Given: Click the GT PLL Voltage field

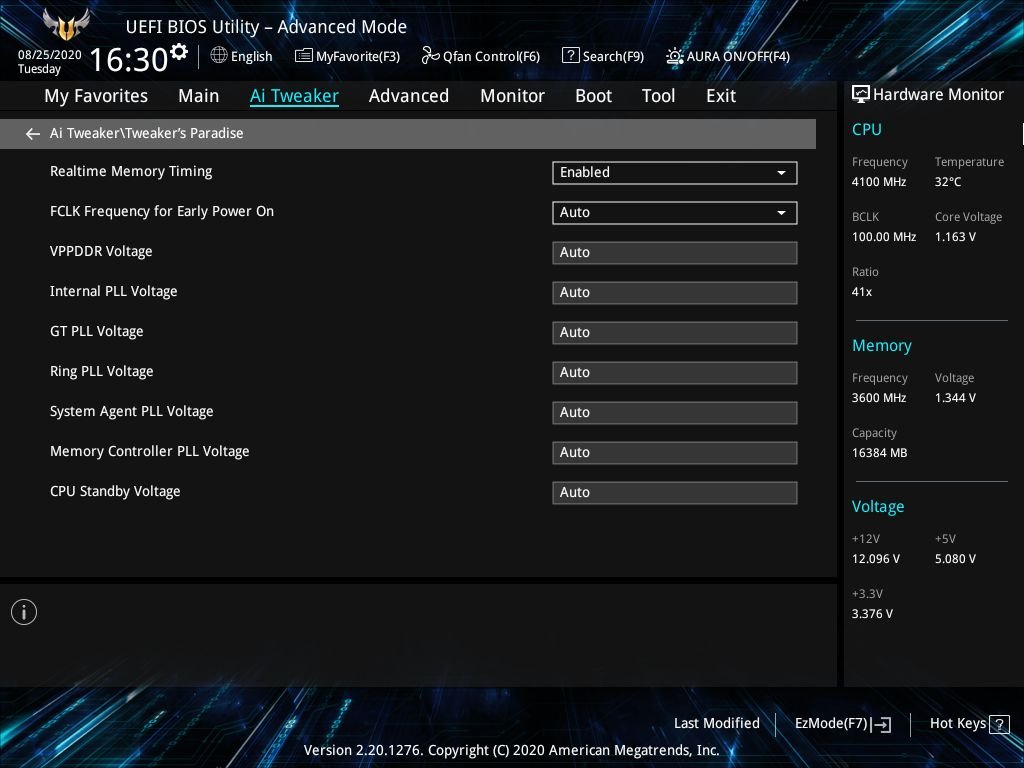Looking at the screenshot, I should pos(675,332).
